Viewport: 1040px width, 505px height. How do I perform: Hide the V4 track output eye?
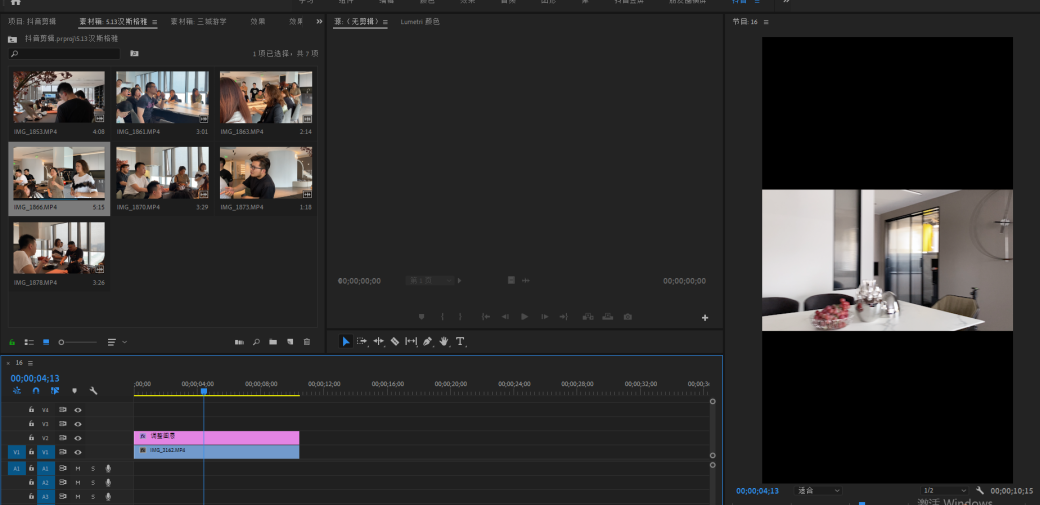[78, 410]
